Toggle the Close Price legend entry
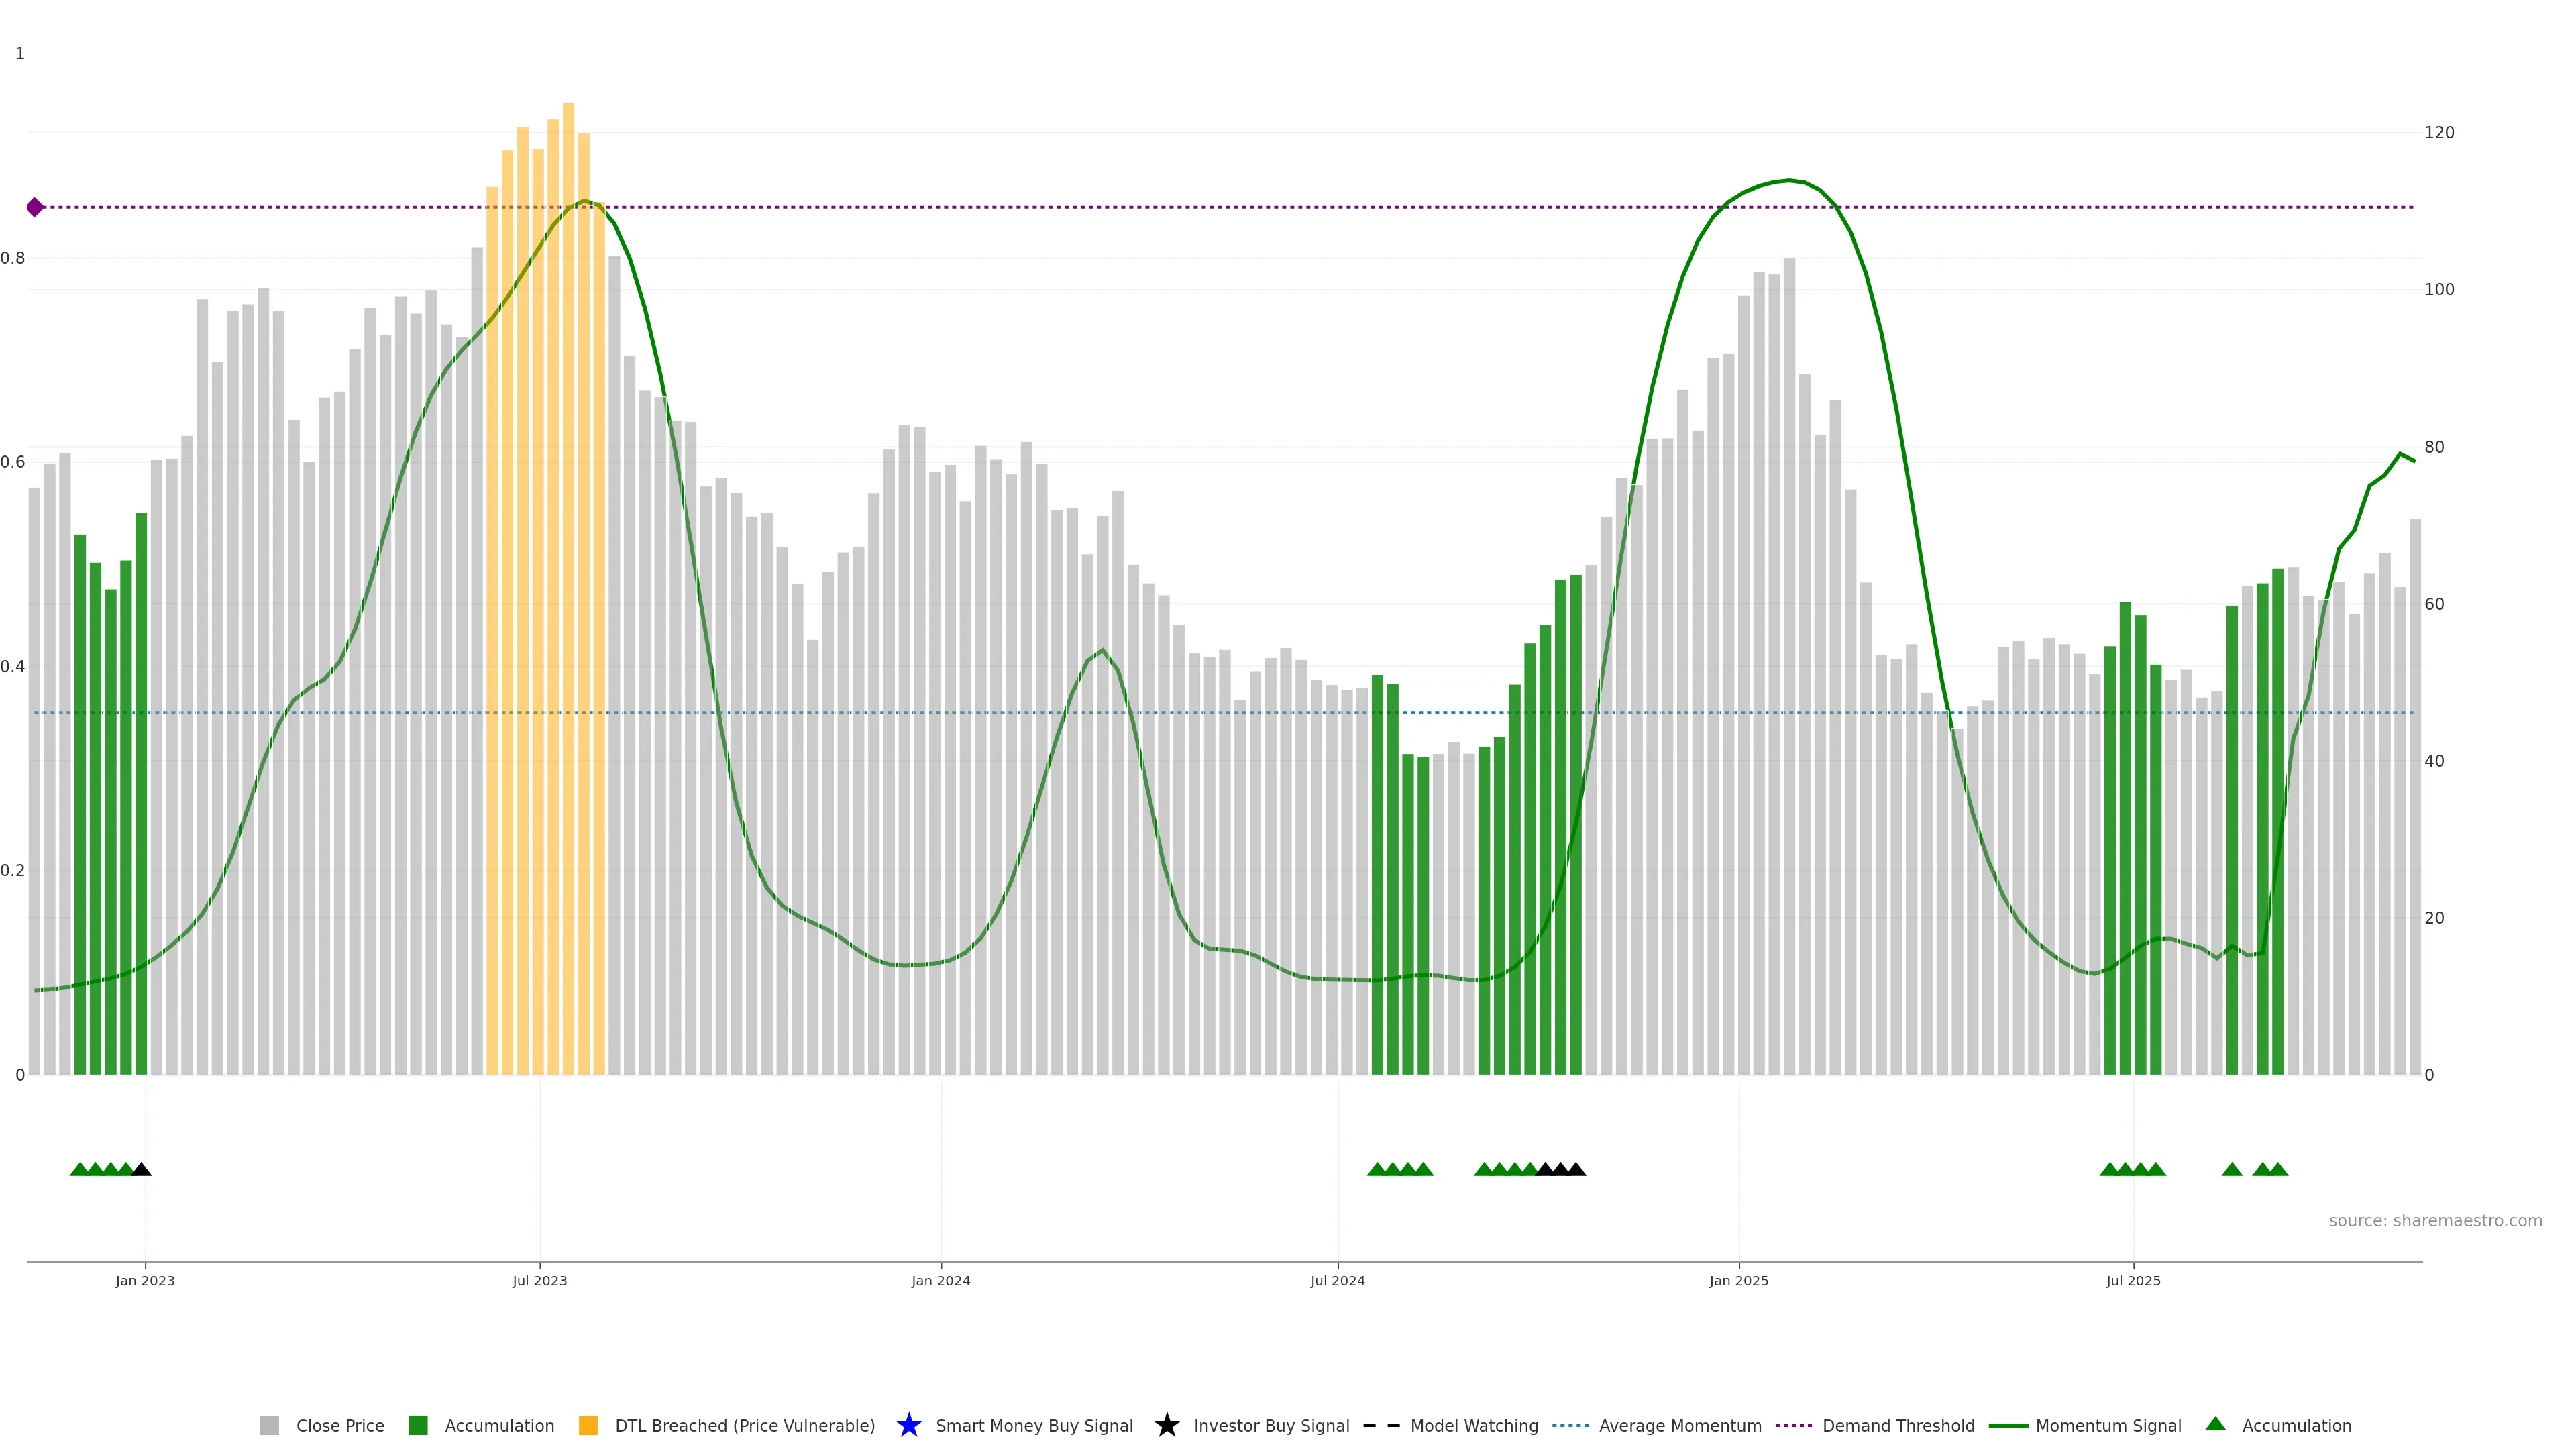 click(x=339, y=1425)
